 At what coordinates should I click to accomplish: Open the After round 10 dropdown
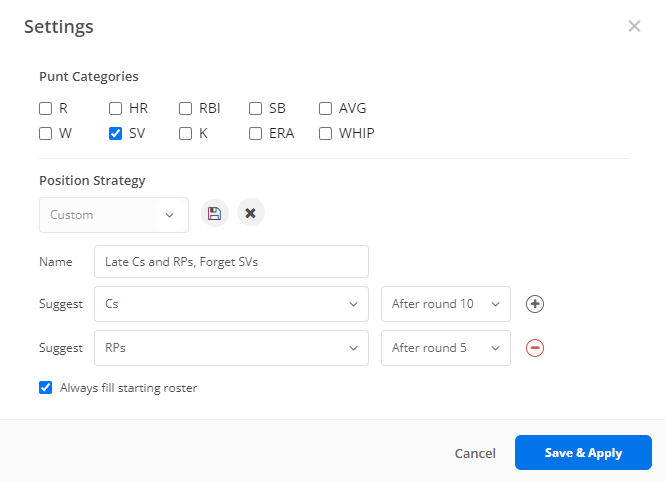pos(445,304)
